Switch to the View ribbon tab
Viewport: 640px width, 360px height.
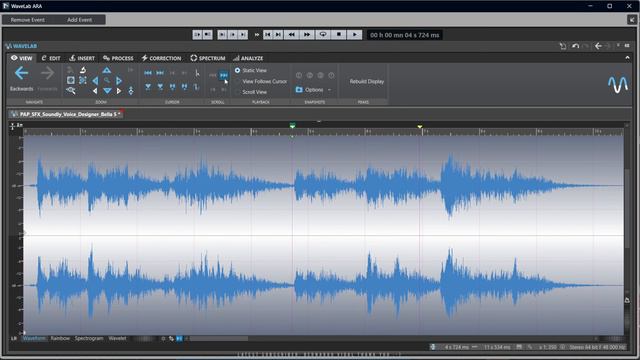tap(22, 58)
